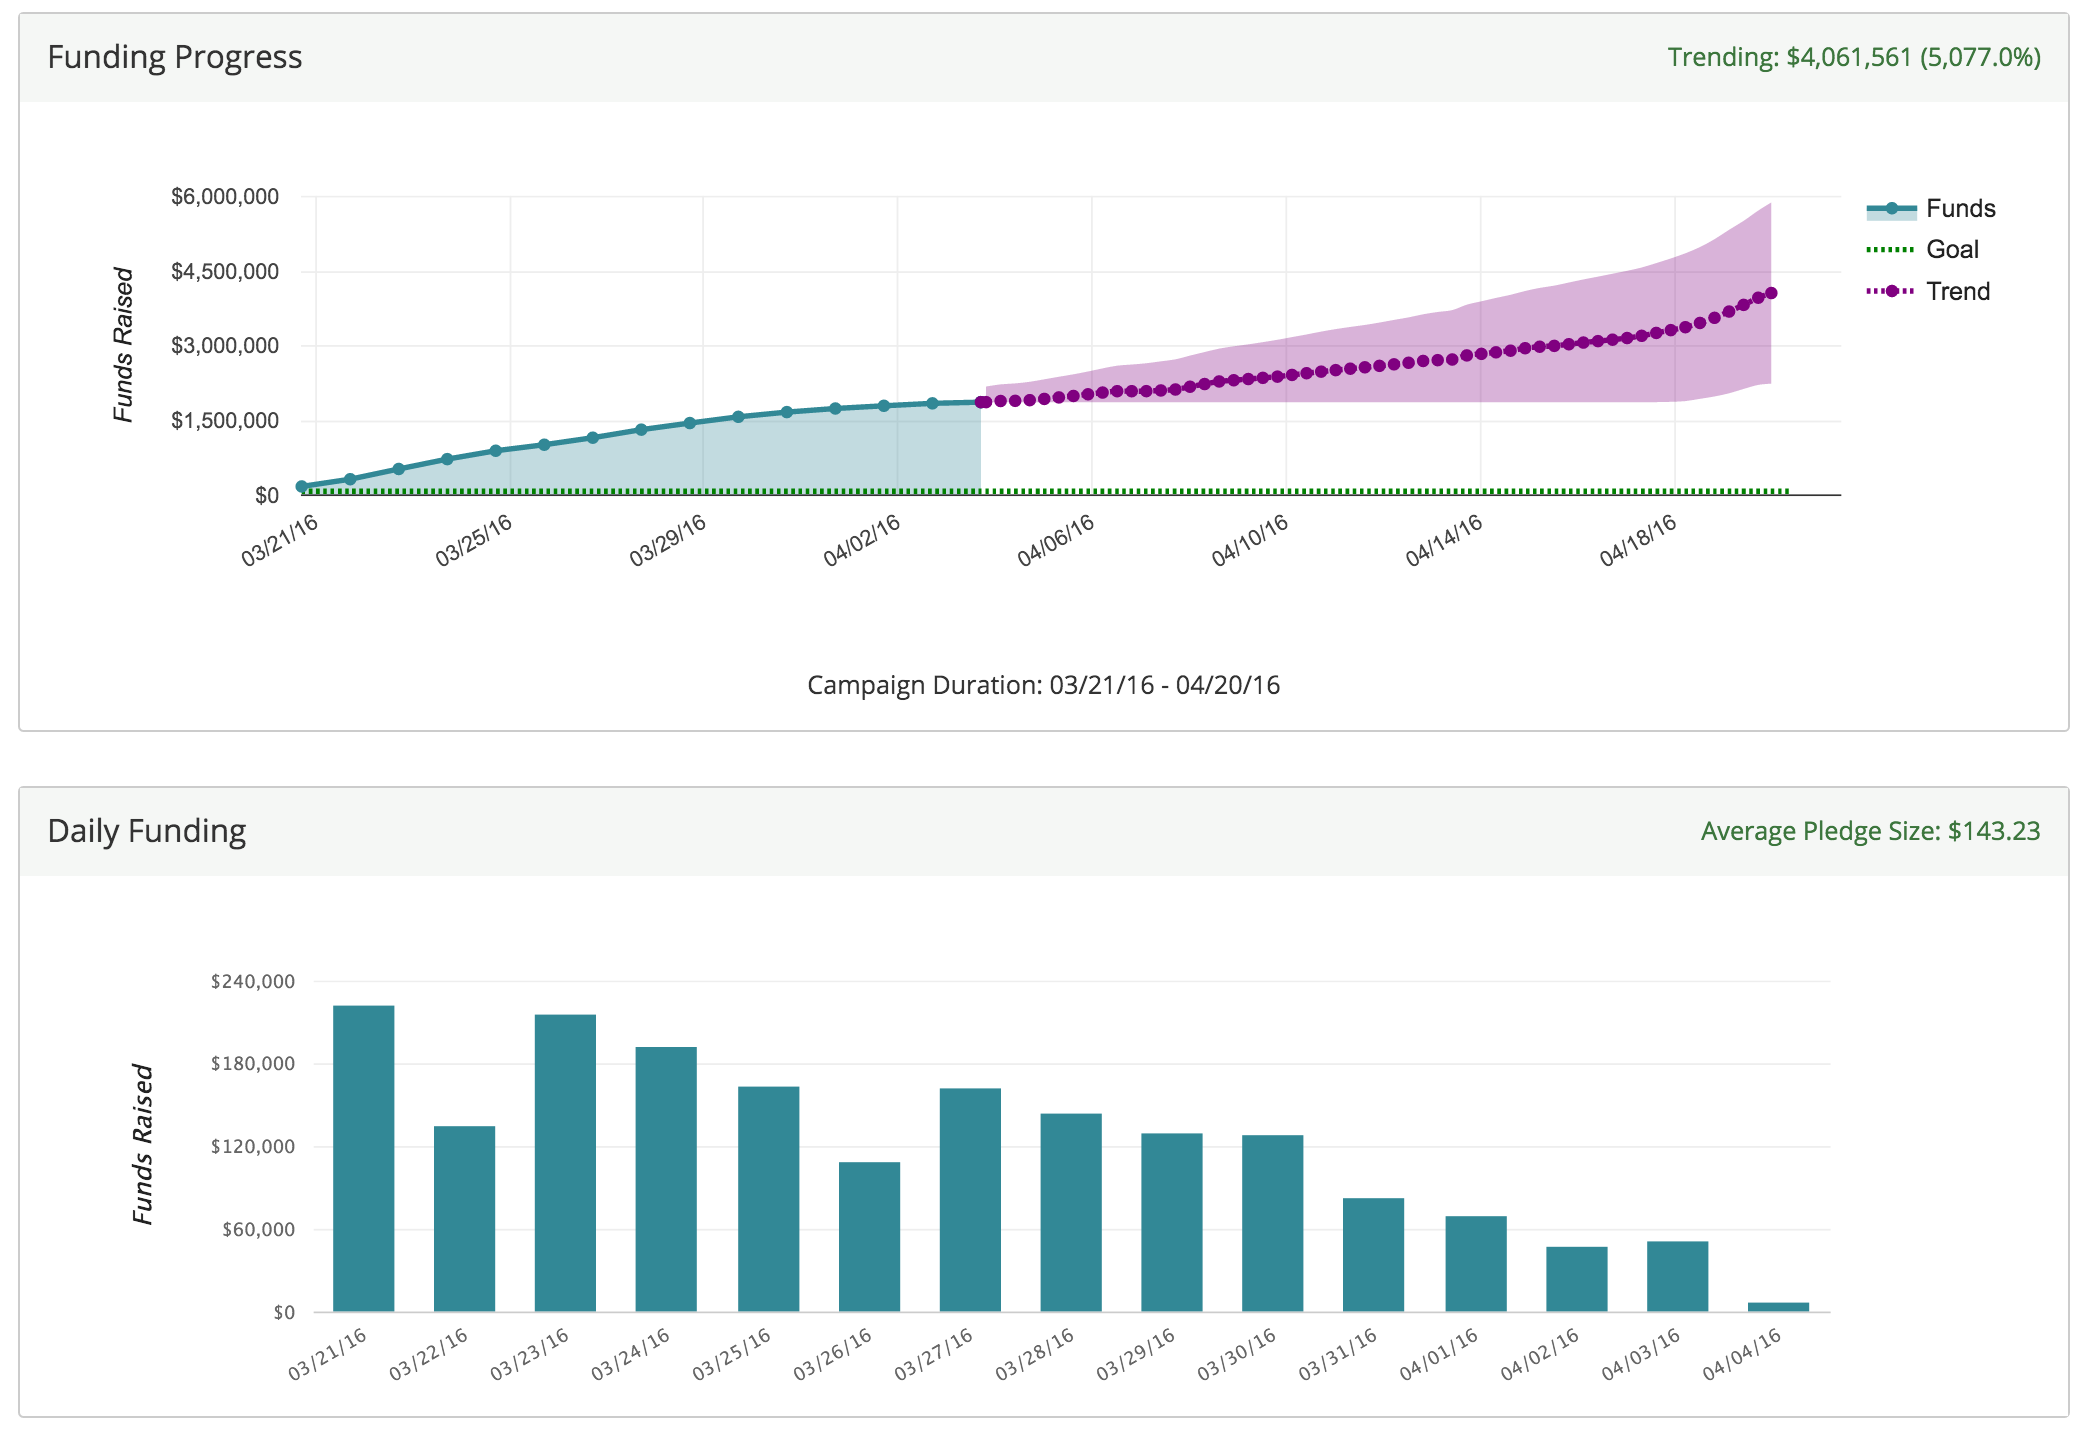Select the 03/26/16 bar in Daily Funding
This screenshot has width=2086, height=1432.
869,1236
